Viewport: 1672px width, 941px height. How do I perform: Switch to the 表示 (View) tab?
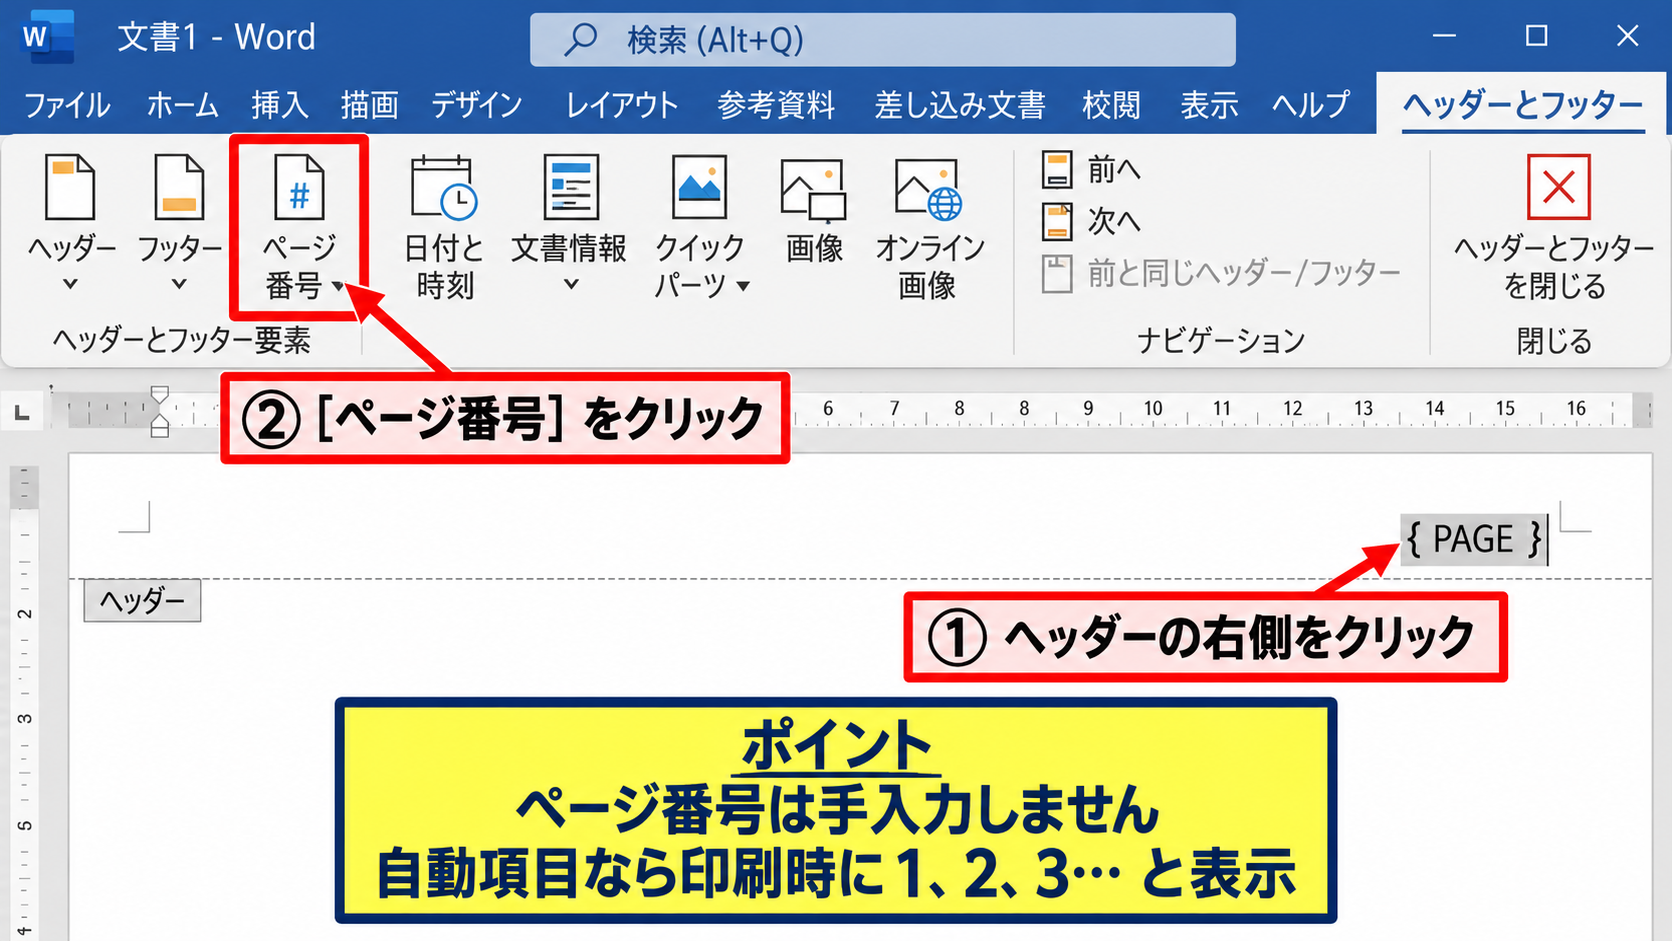[1209, 105]
